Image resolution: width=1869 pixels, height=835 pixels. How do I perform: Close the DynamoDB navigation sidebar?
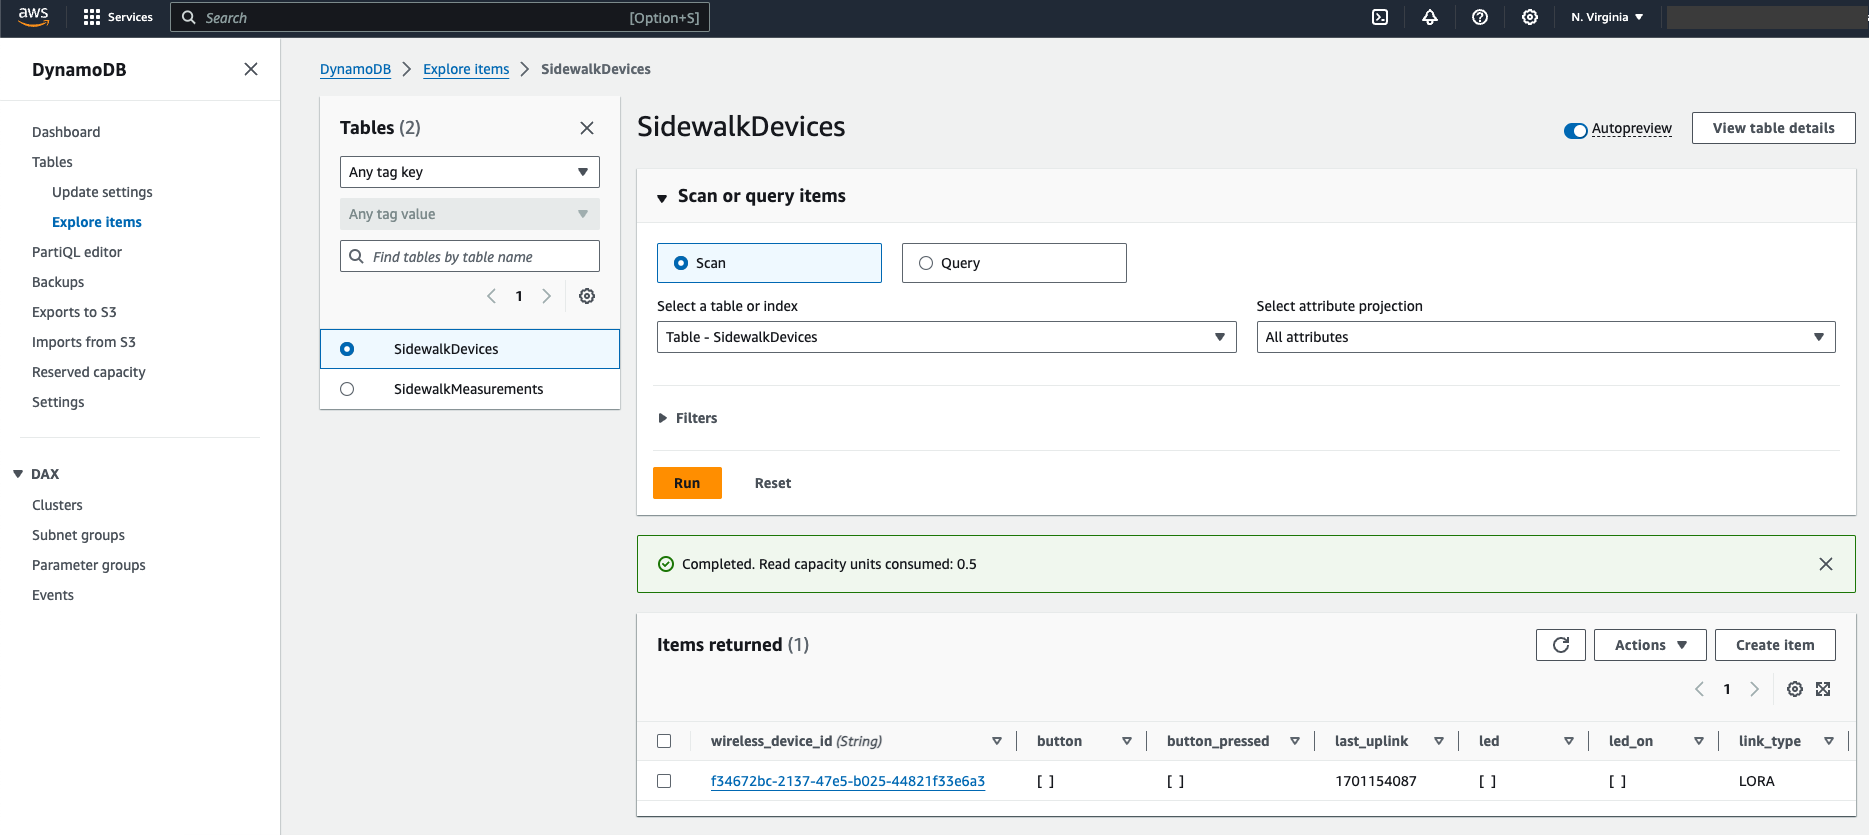(x=251, y=69)
